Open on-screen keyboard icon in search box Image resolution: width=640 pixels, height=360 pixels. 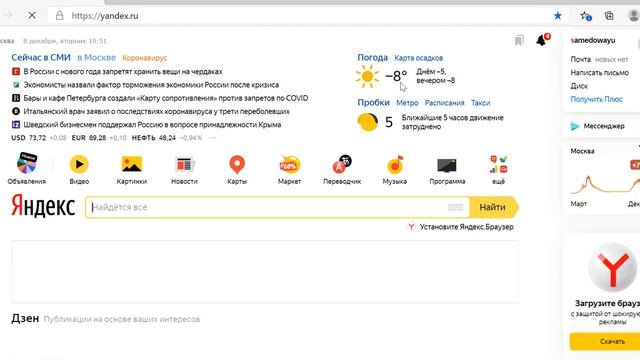[x=456, y=207]
